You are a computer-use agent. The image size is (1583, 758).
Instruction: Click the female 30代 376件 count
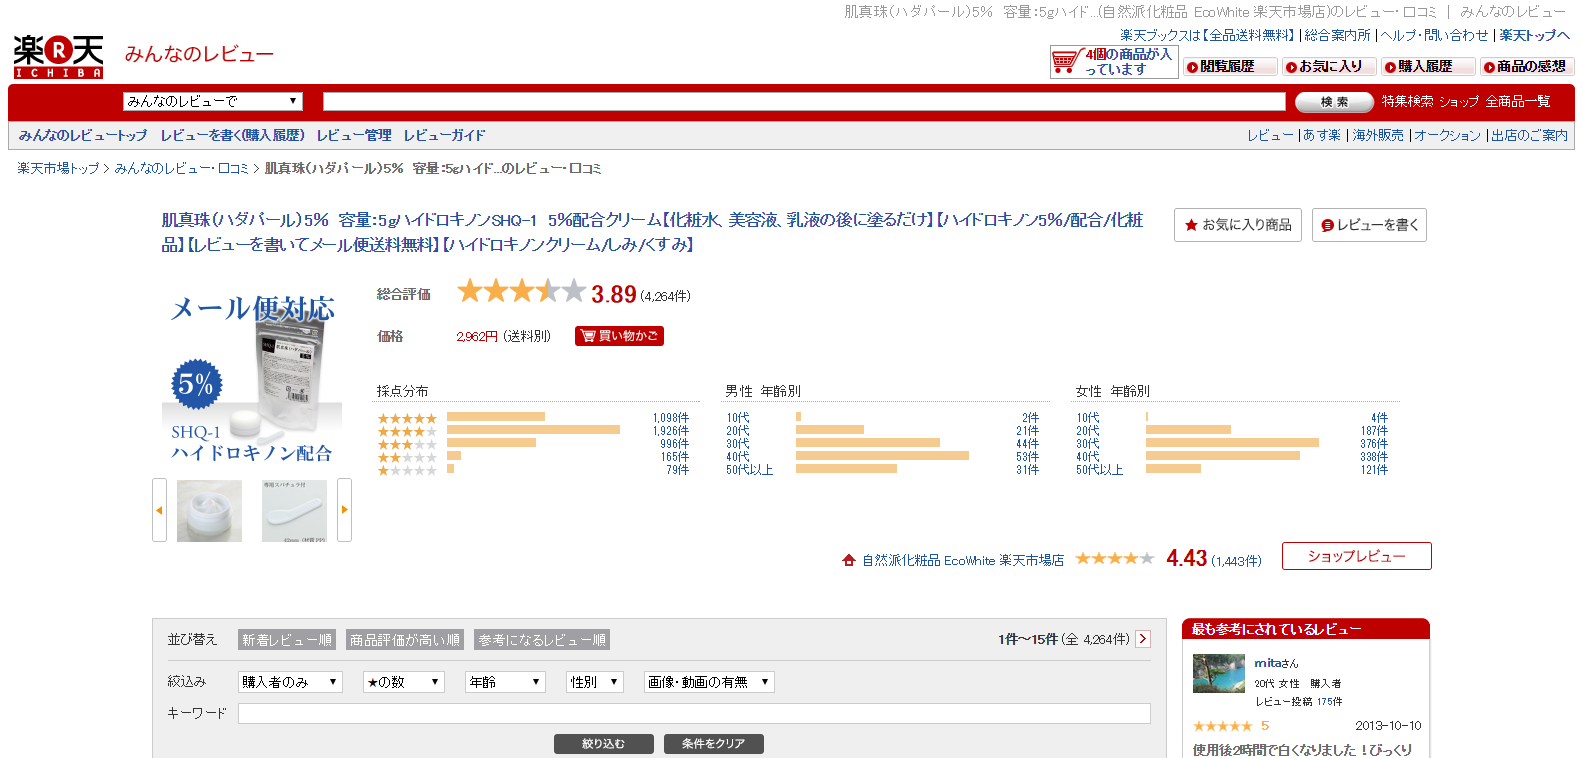(1374, 444)
